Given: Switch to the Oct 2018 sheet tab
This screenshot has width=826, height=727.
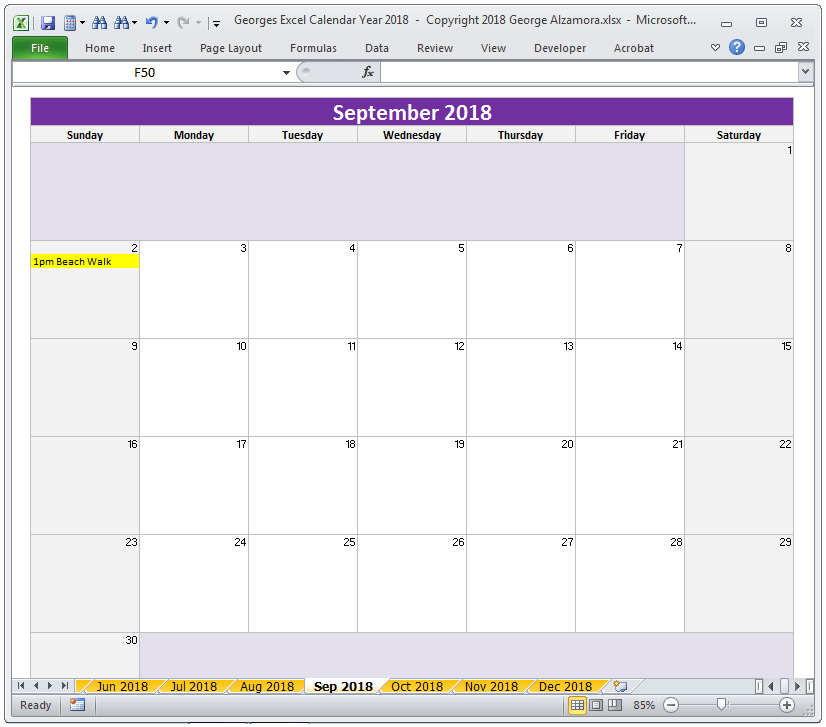Looking at the screenshot, I should (417, 686).
